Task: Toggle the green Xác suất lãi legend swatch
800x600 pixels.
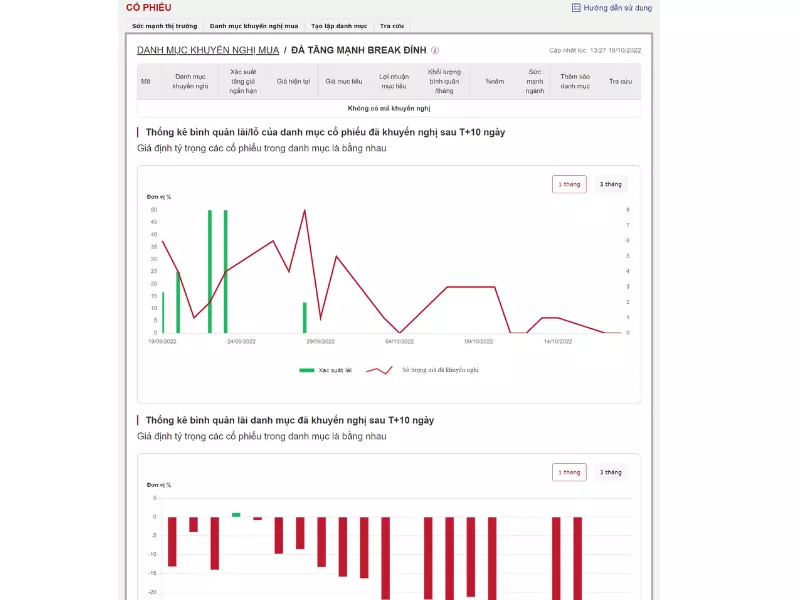Action: [307, 370]
